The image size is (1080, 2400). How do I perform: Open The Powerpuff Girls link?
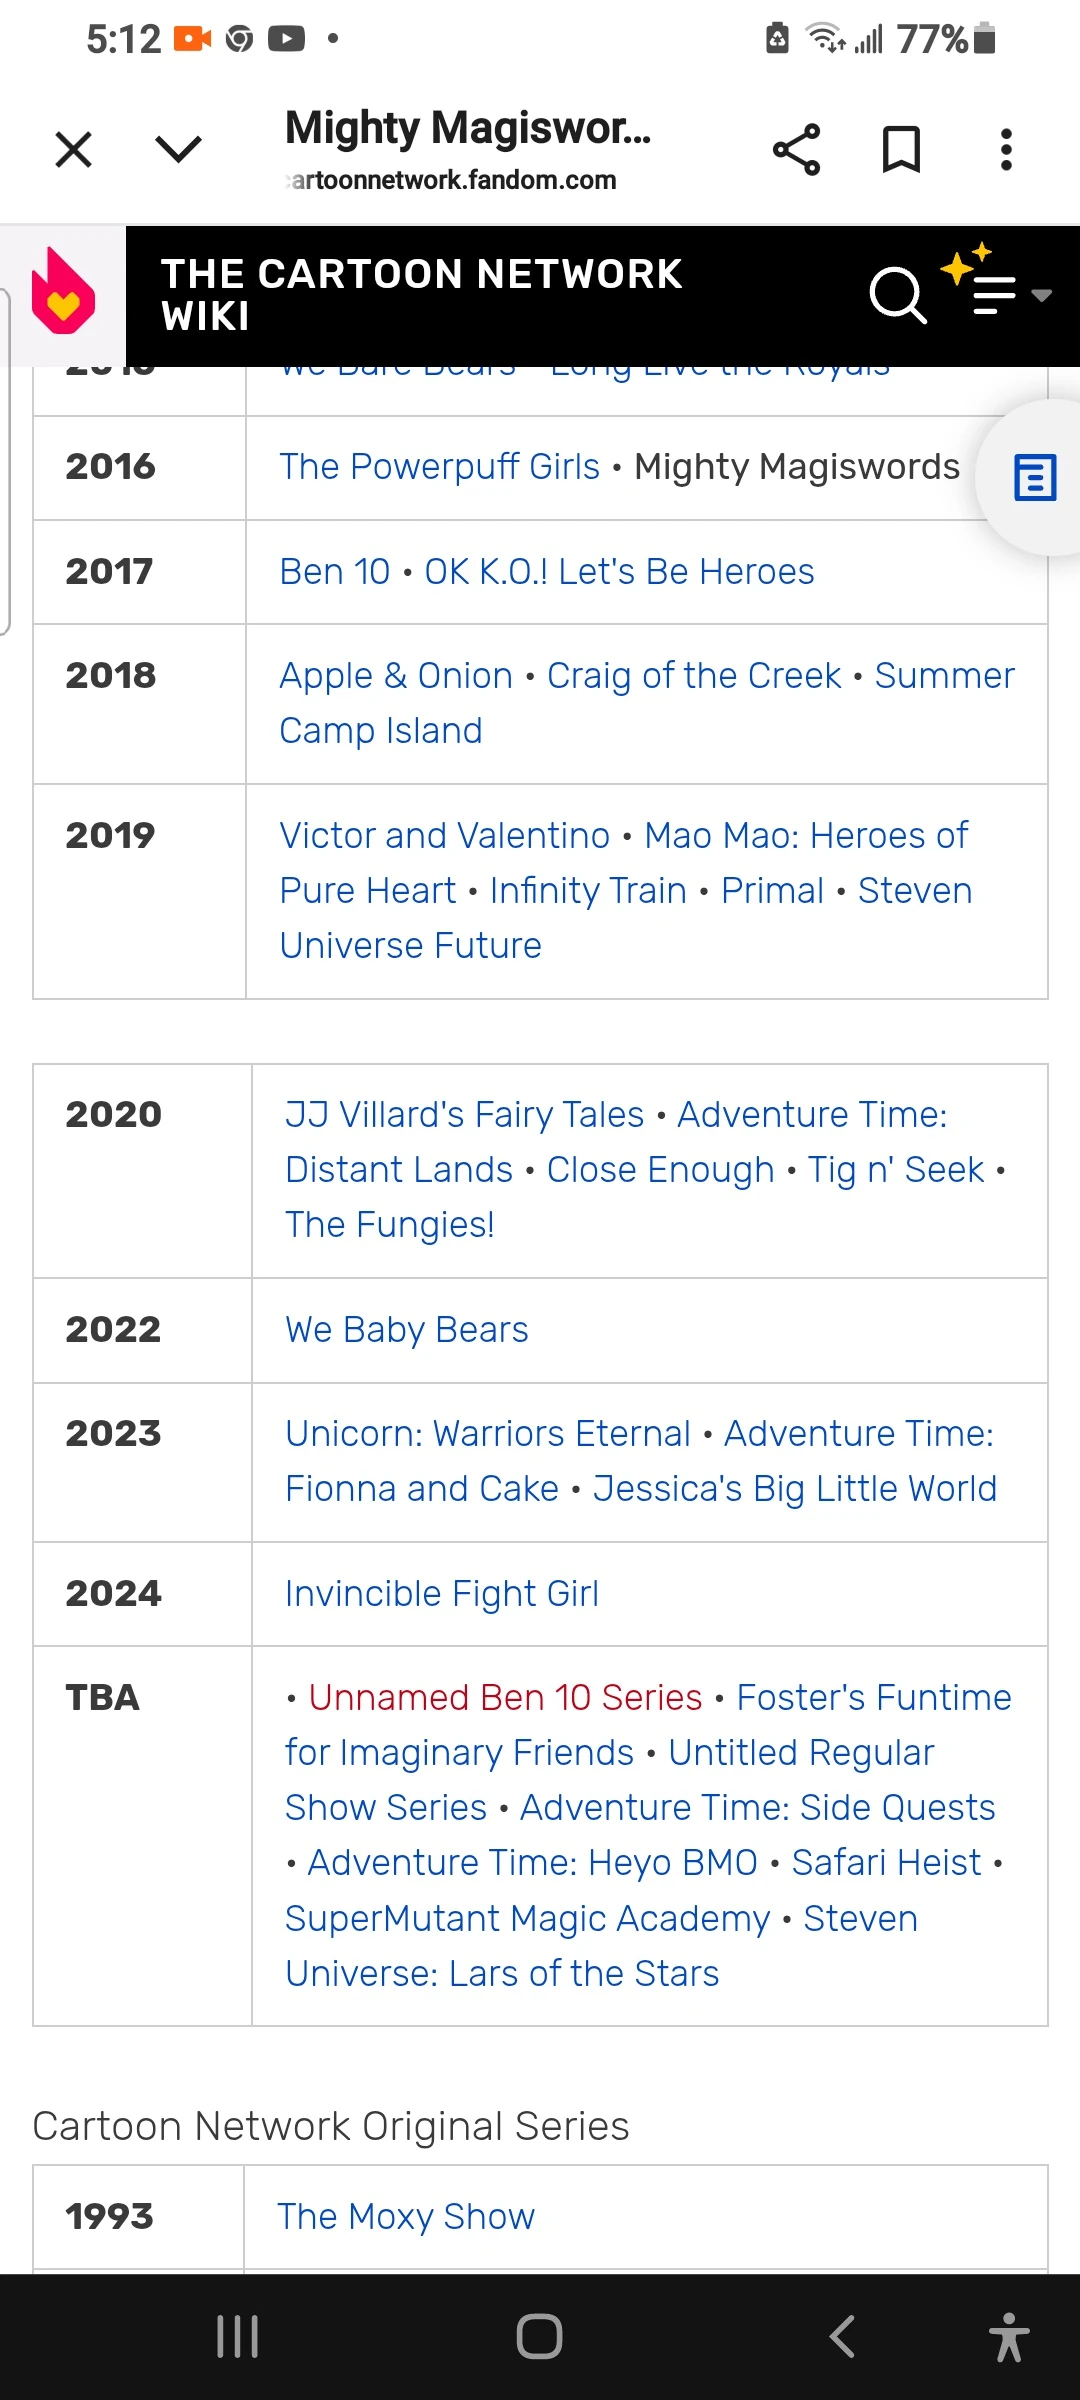pyautogui.click(x=439, y=467)
